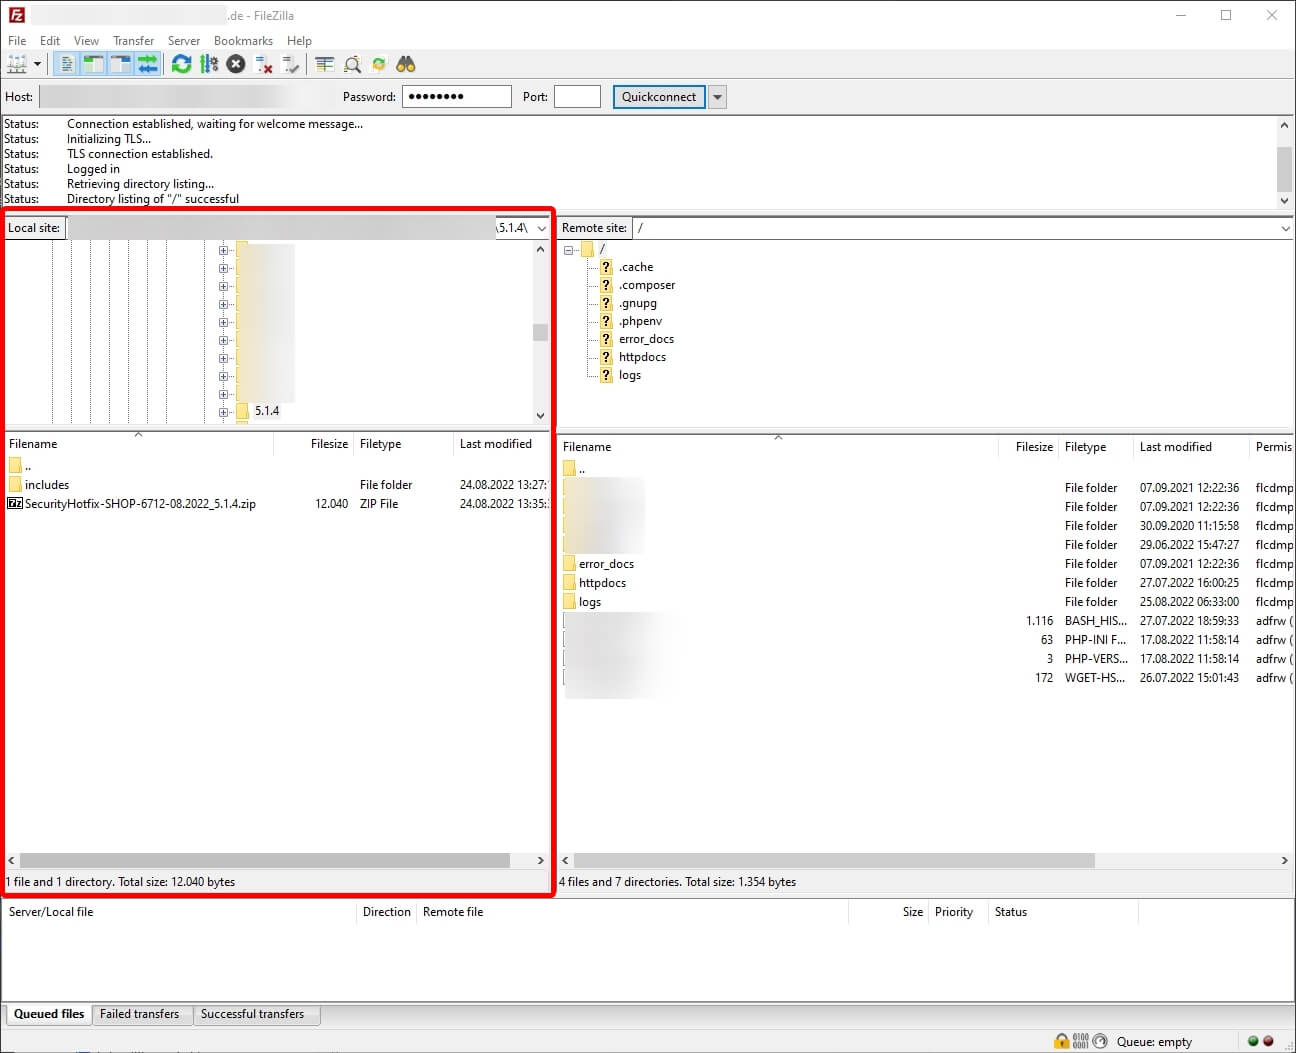Toggle local directory tree display
This screenshot has width=1296, height=1053.
(x=93, y=64)
